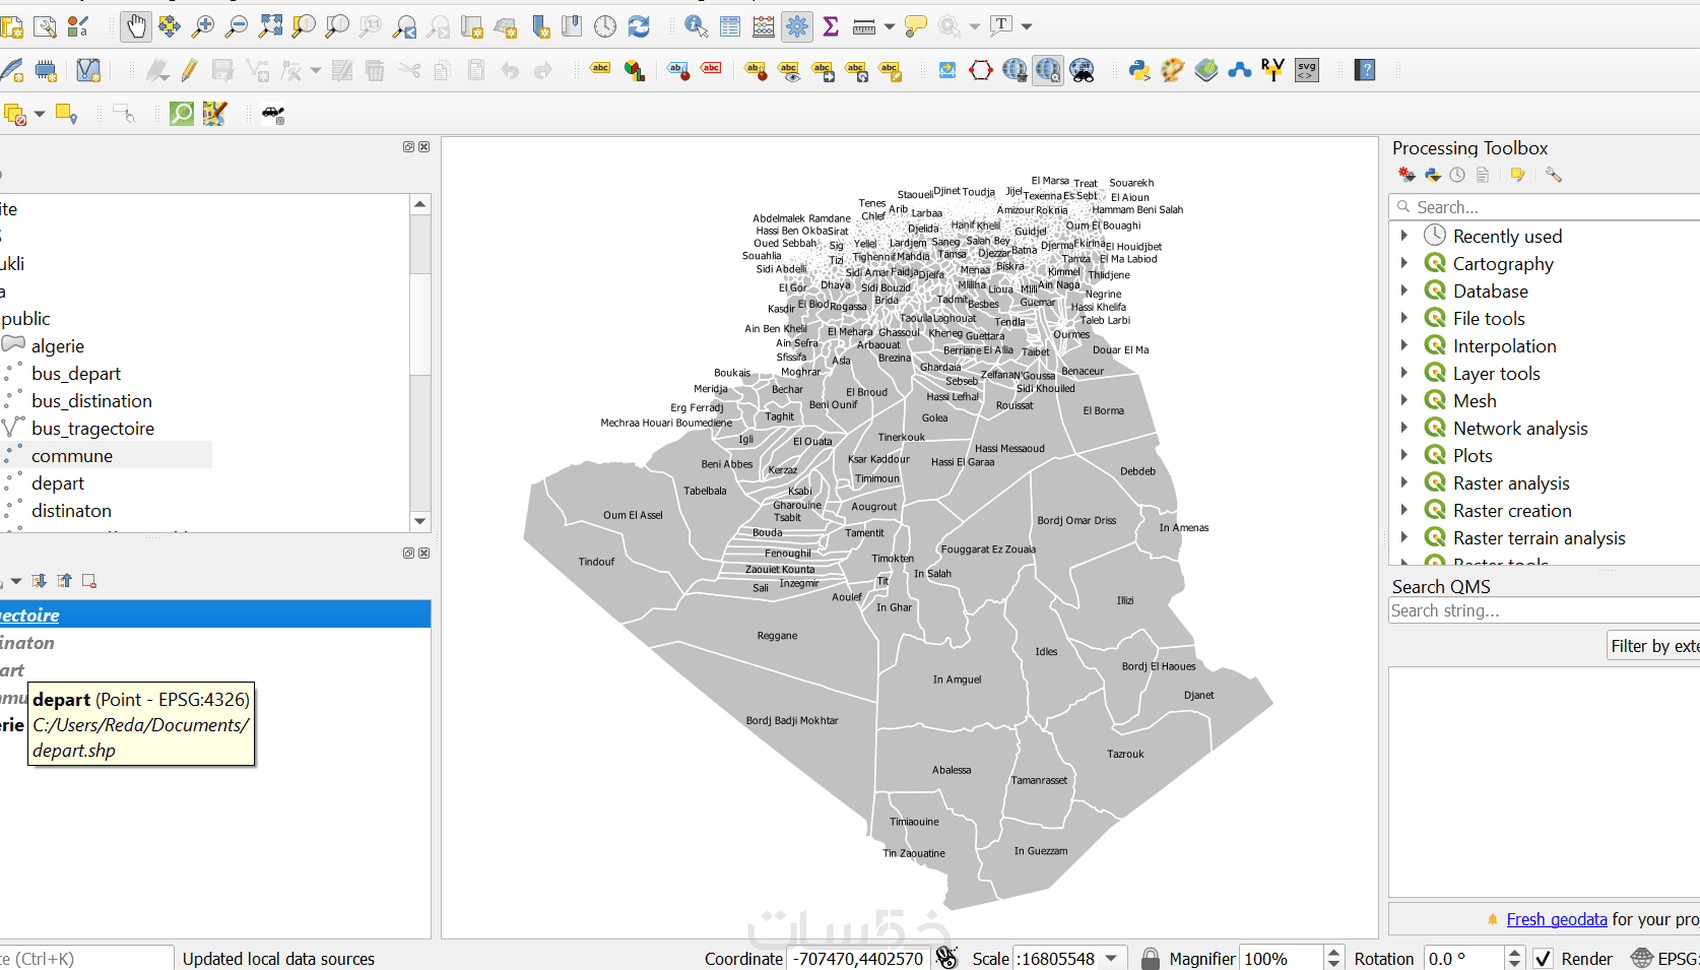Click the Style Manager palette icon

[x=1172, y=70]
